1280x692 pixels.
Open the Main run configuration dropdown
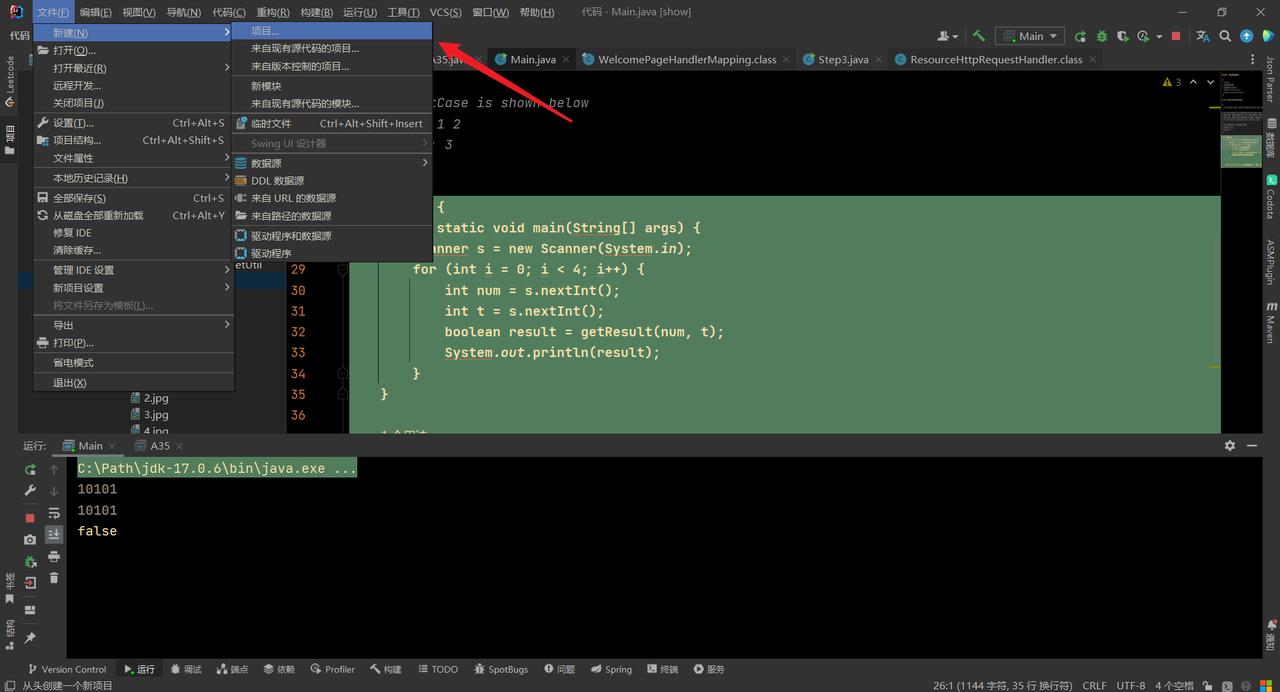(x=1029, y=36)
